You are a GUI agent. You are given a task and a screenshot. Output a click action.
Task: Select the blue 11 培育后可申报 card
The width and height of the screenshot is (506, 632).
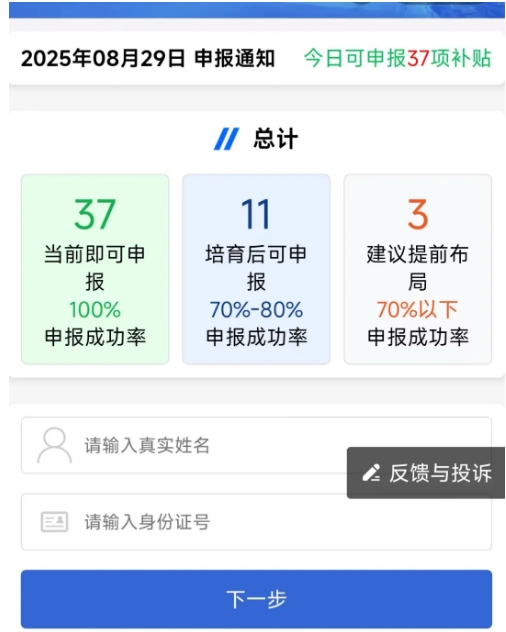256,269
